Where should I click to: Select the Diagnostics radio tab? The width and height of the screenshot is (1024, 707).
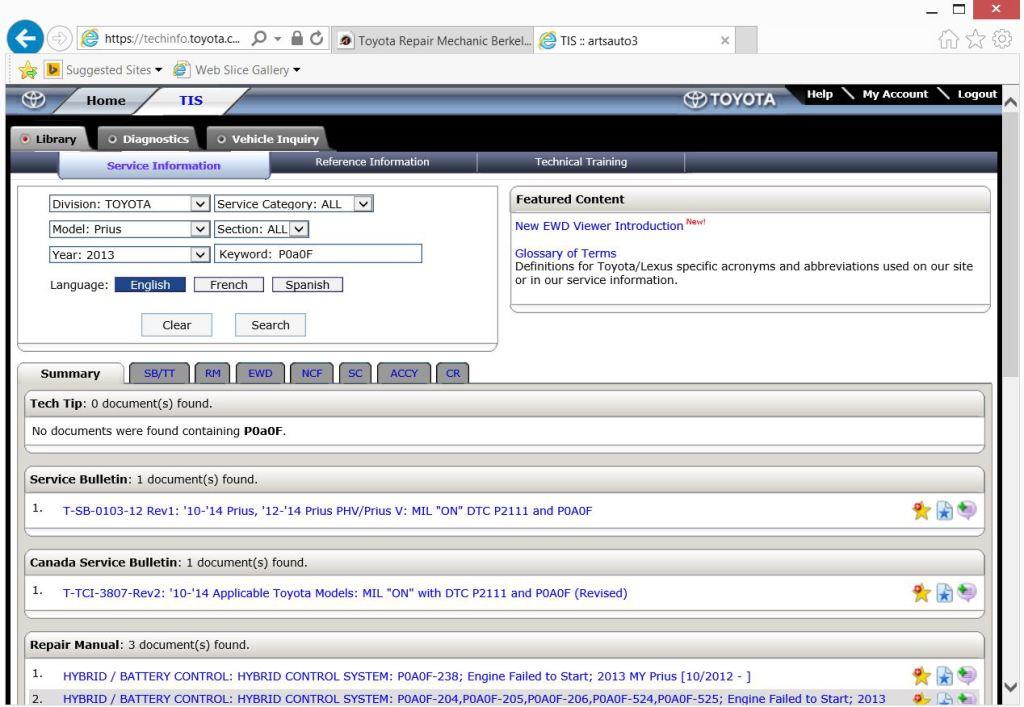coord(149,139)
